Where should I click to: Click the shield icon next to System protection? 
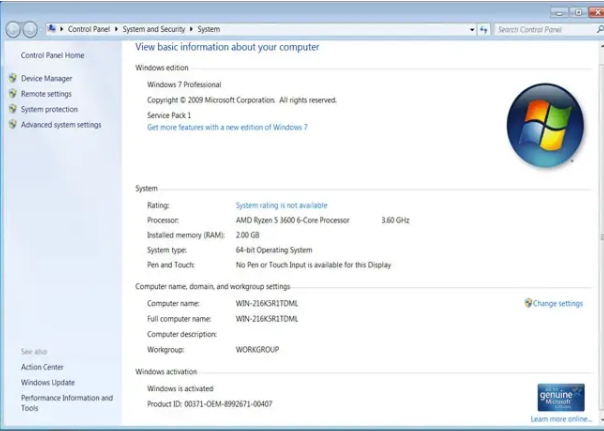pos(13,109)
